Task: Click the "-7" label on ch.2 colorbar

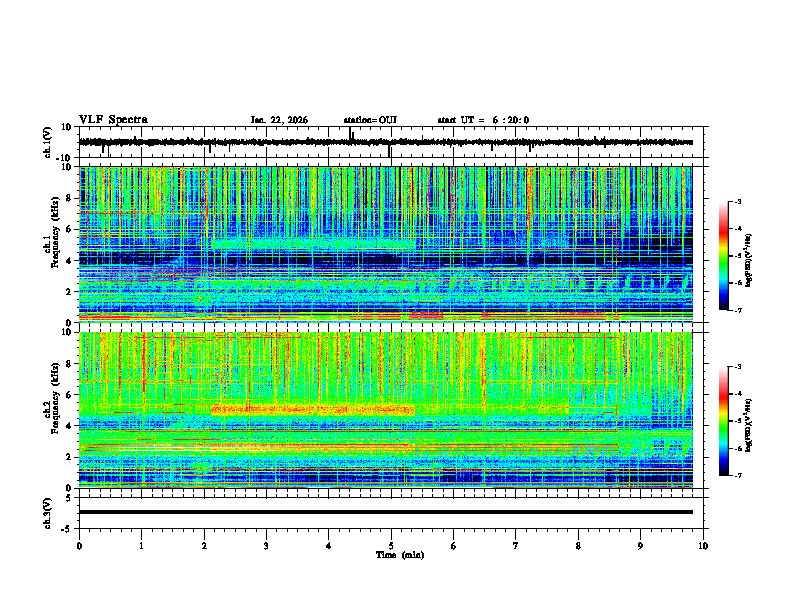Action: tap(737, 475)
